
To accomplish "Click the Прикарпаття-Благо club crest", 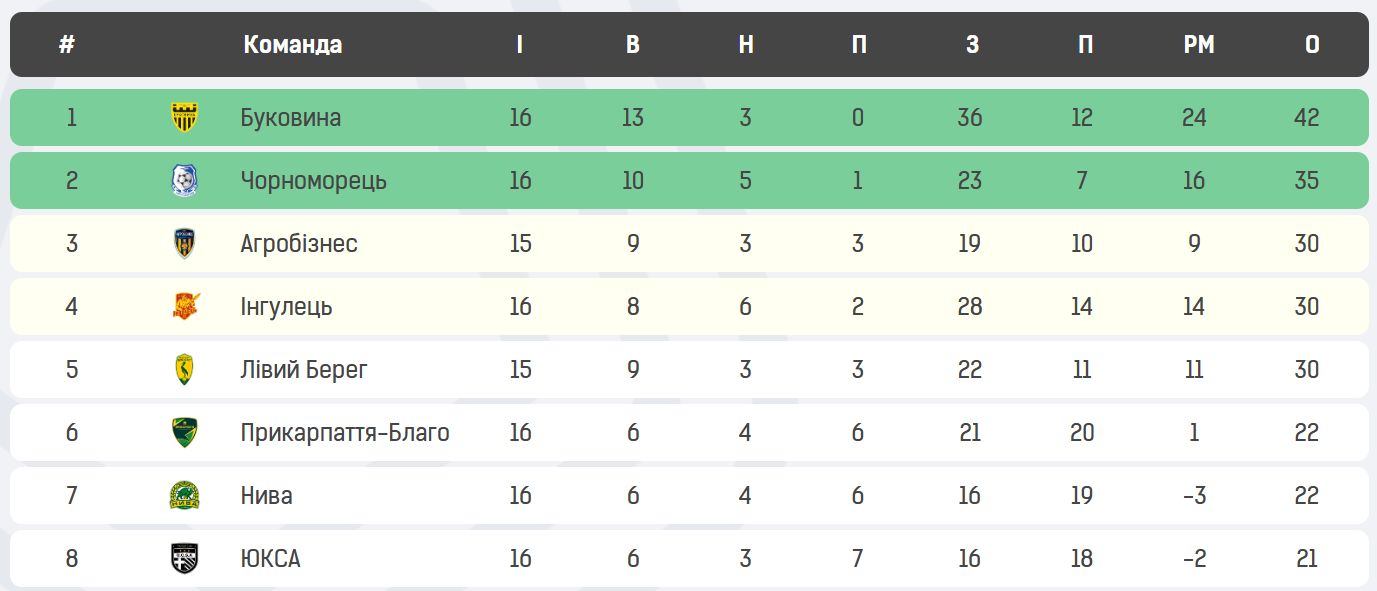I will coord(184,432).
